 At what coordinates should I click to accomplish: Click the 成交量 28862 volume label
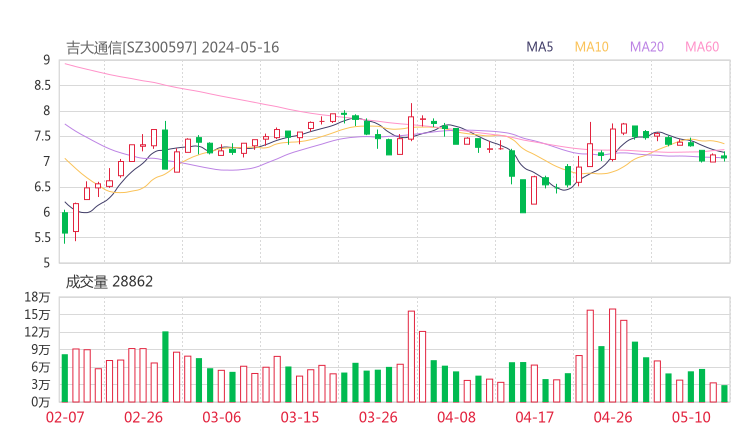(109, 282)
